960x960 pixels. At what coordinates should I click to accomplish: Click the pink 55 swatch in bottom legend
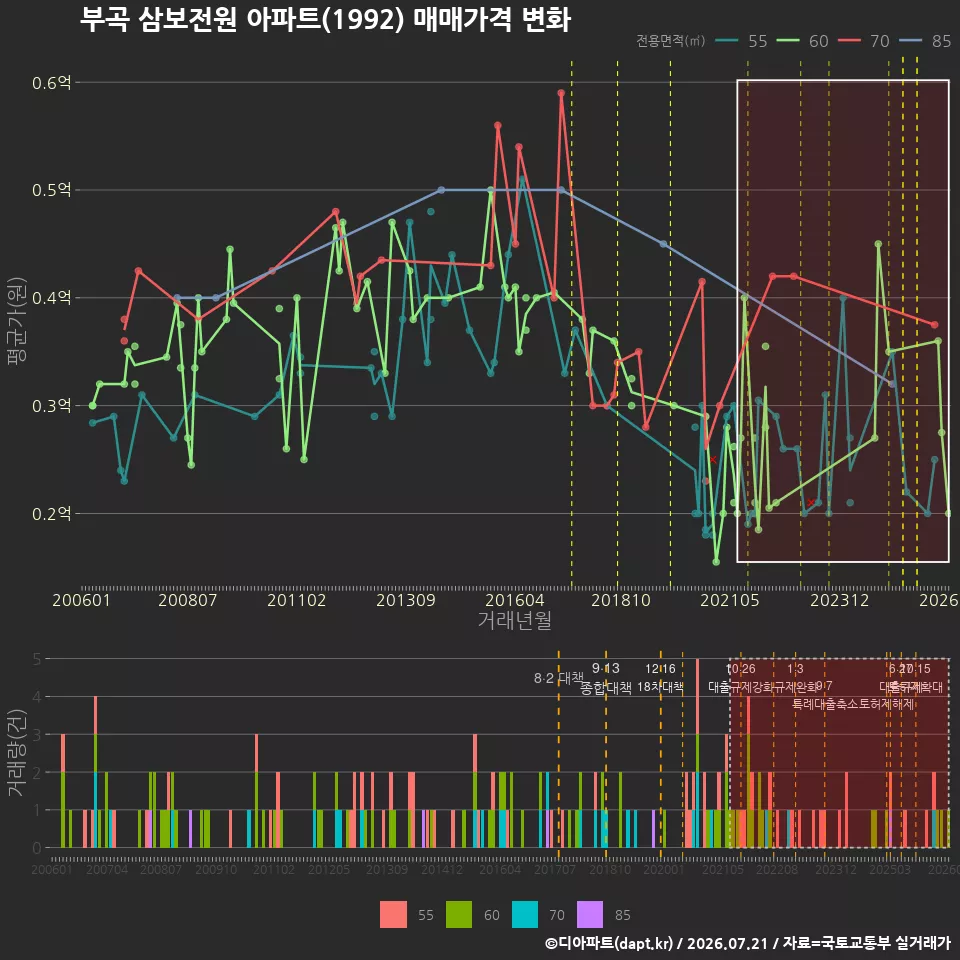pyautogui.click(x=393, y=915)
